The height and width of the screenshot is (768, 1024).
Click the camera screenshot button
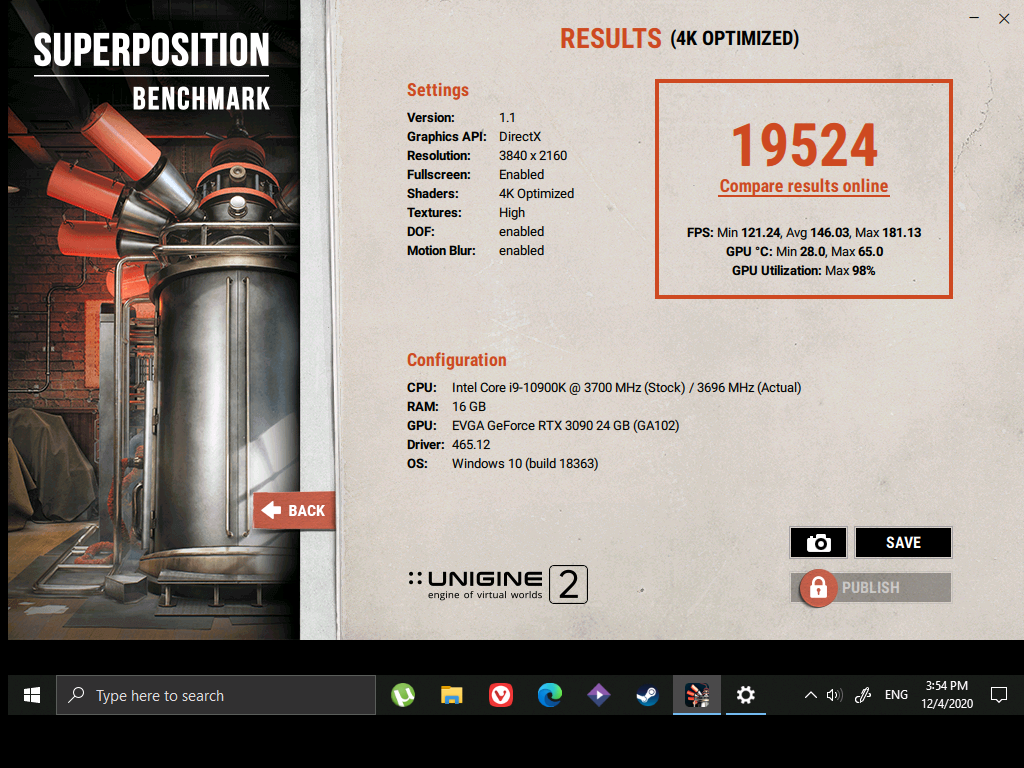click(x=818, y=543)
